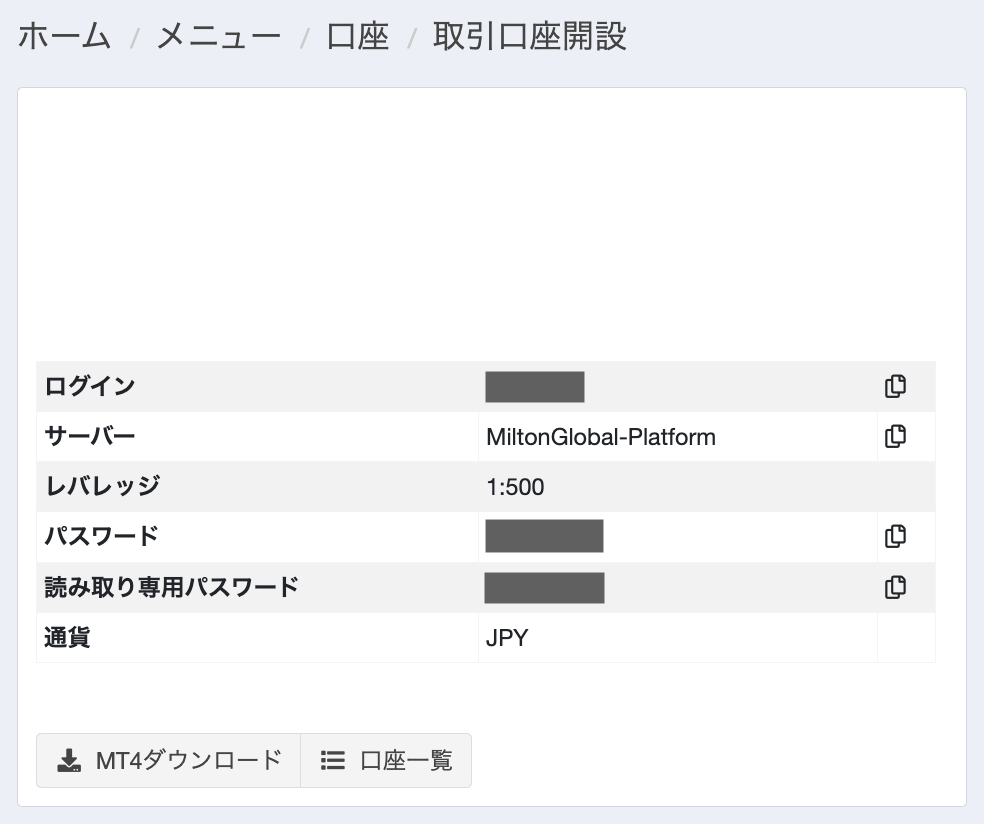Click the download icon in MT4ダウンロード
Screen dimensions: 984x824
coord(69,760)
